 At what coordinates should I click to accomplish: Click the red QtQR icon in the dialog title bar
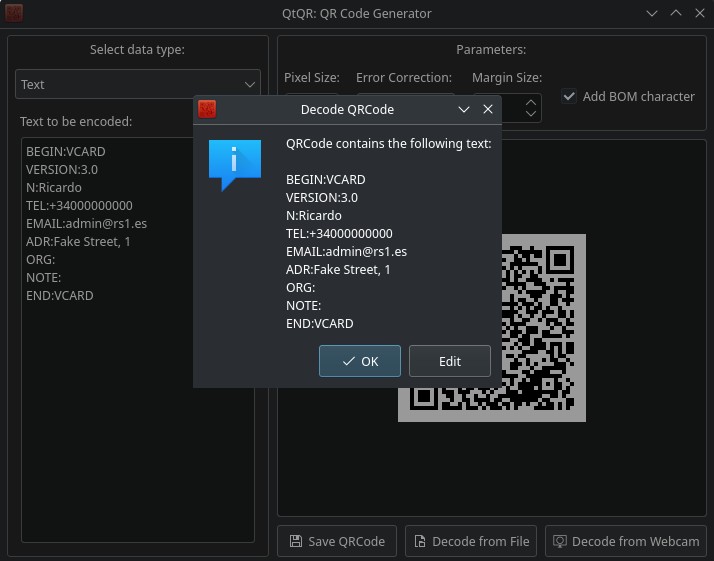[x=207, y=109]
